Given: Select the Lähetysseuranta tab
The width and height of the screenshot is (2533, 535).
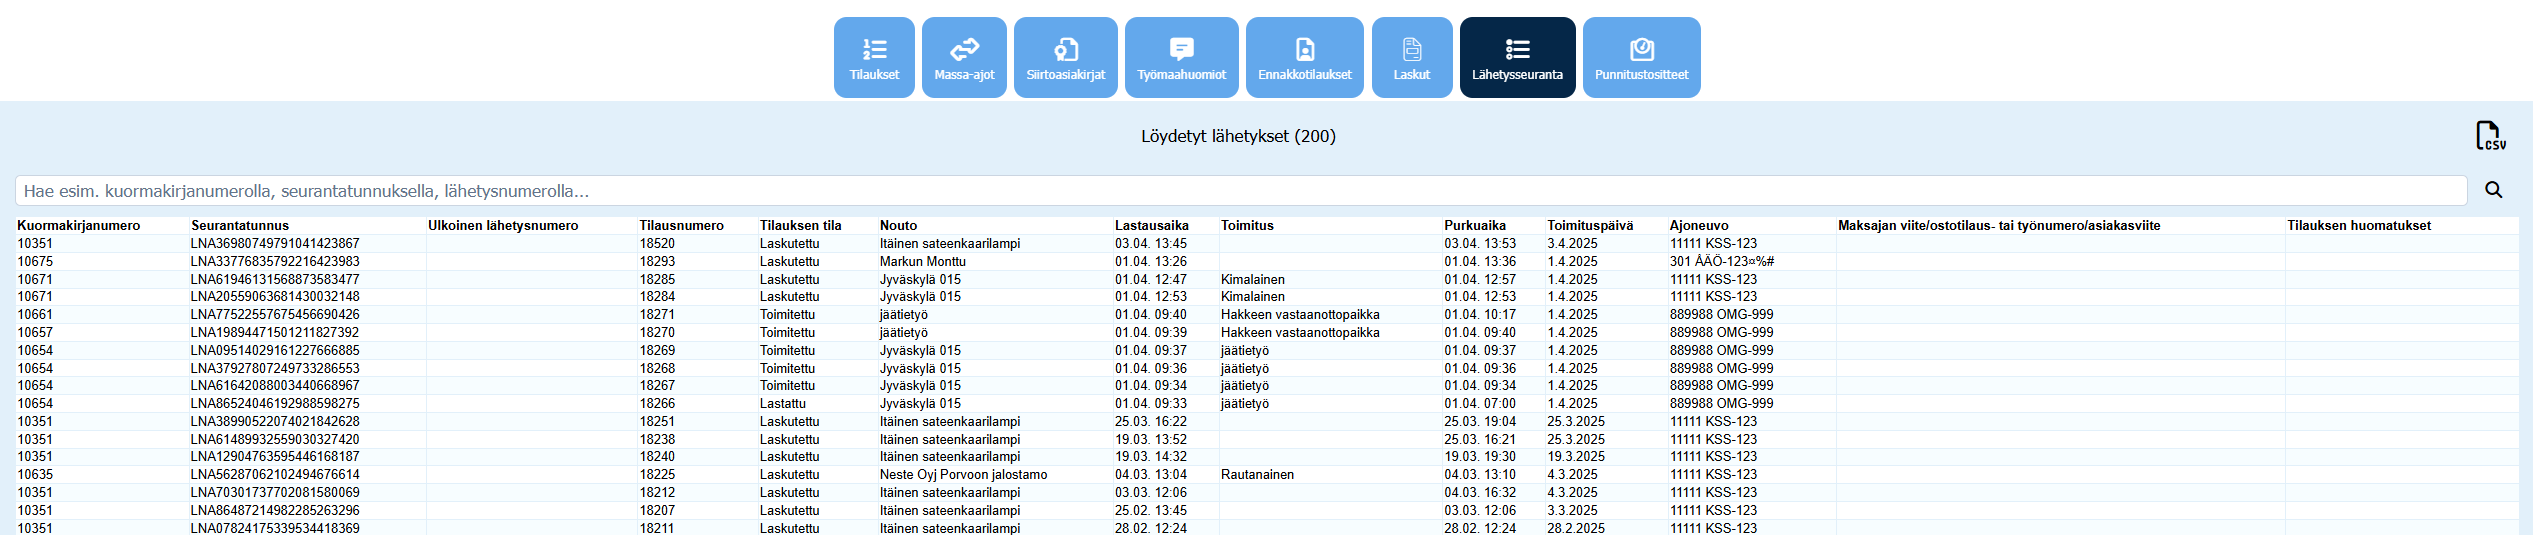Looking at the screenshot, I should coord(1517,58).
